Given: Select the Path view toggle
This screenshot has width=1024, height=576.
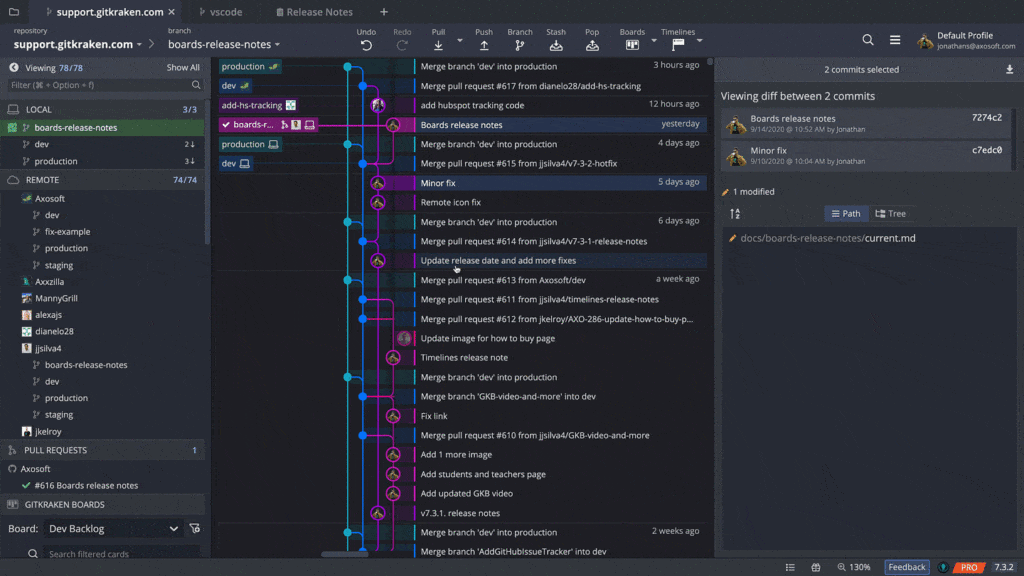Looking at the screenshot, I should [x=846, y=213].
